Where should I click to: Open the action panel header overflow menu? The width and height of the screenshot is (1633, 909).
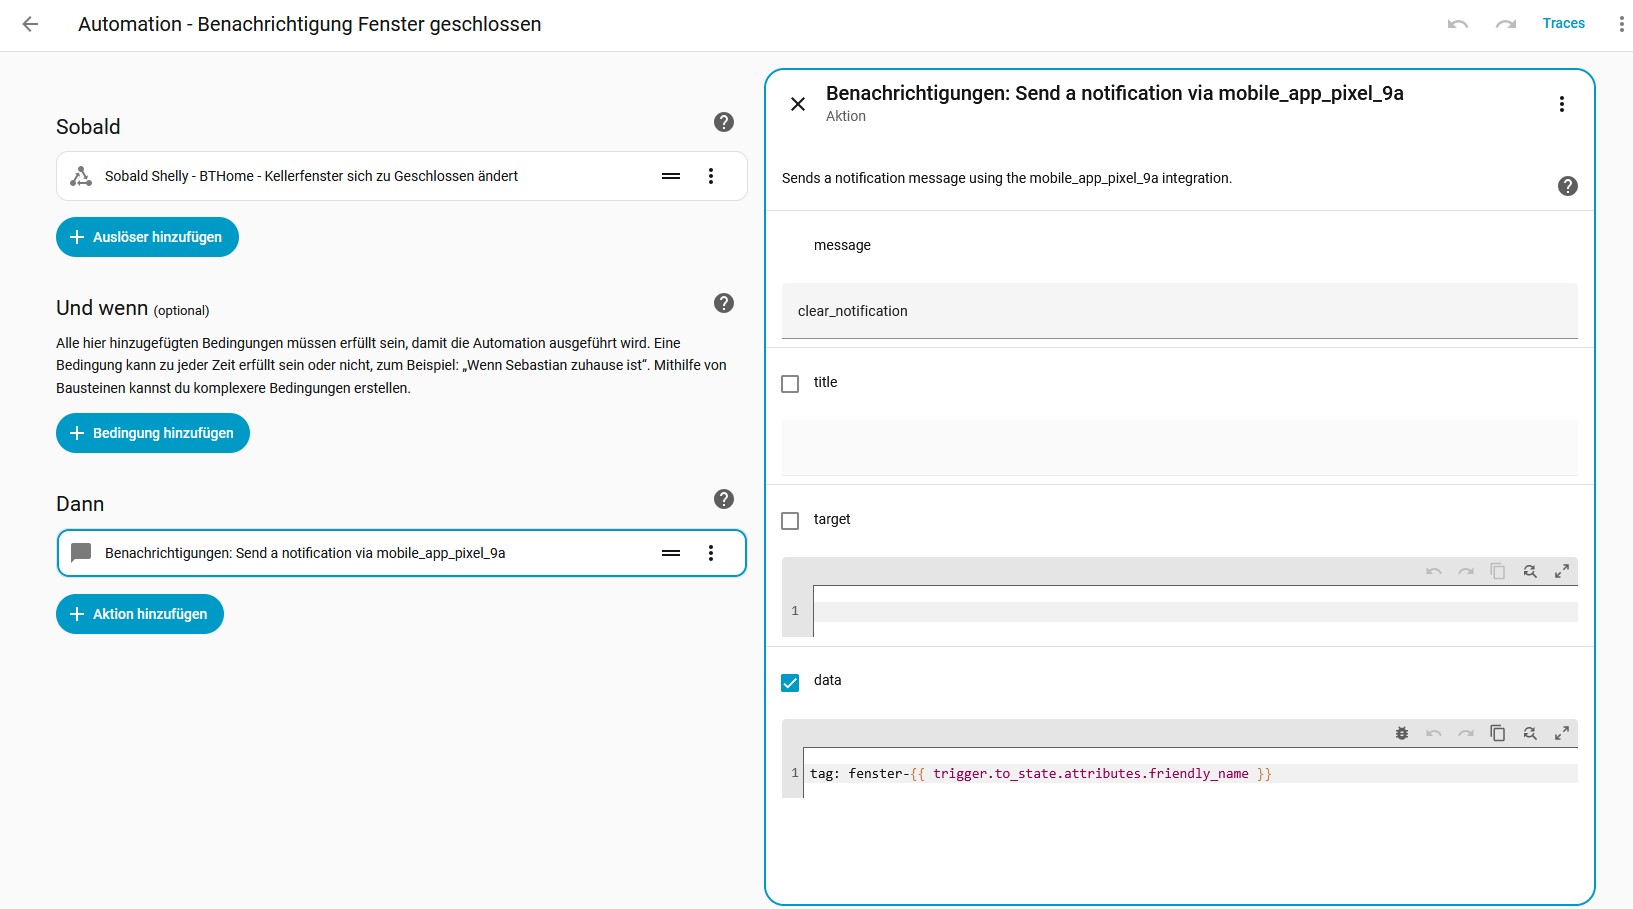[1562, 104]
